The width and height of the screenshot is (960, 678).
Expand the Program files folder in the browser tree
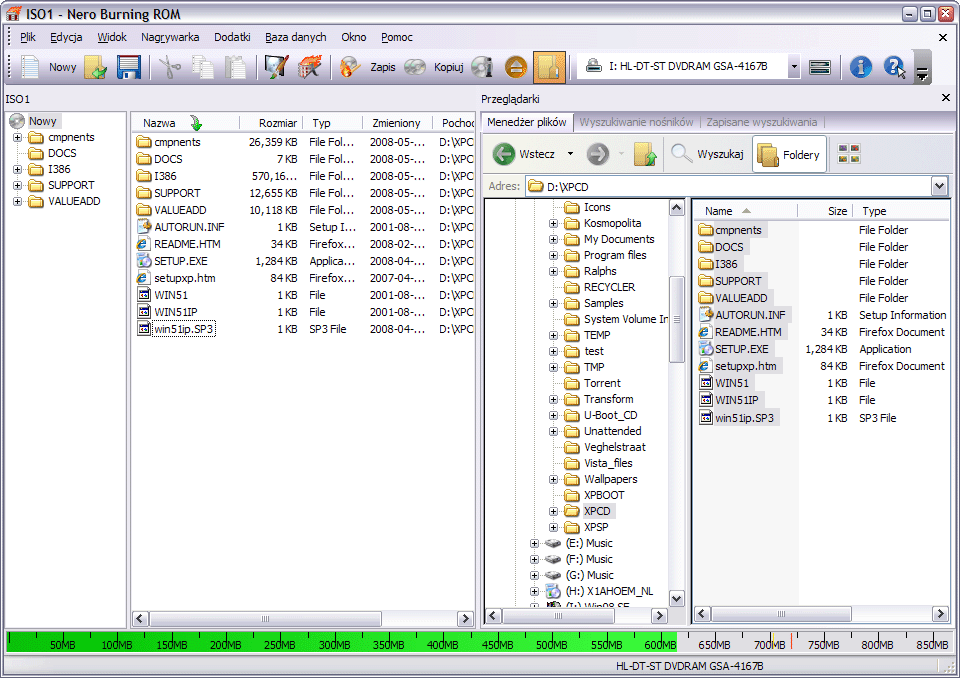[553, 255]
